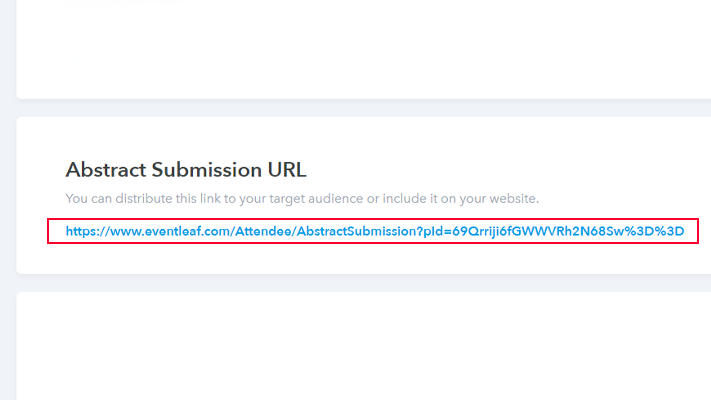
Task: Click the link distribution description text
Action: tap(302, 199)
